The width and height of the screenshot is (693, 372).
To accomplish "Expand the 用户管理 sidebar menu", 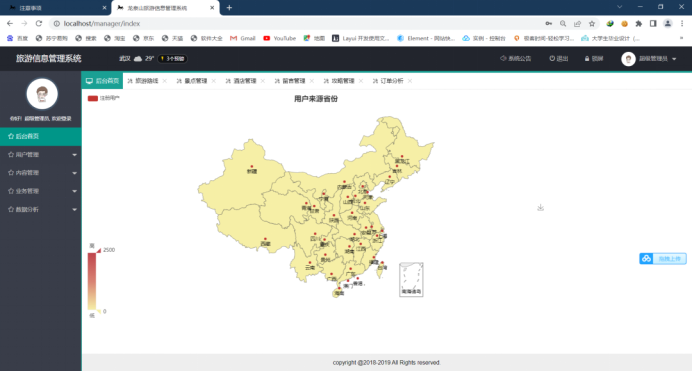I will pos(41,155).
